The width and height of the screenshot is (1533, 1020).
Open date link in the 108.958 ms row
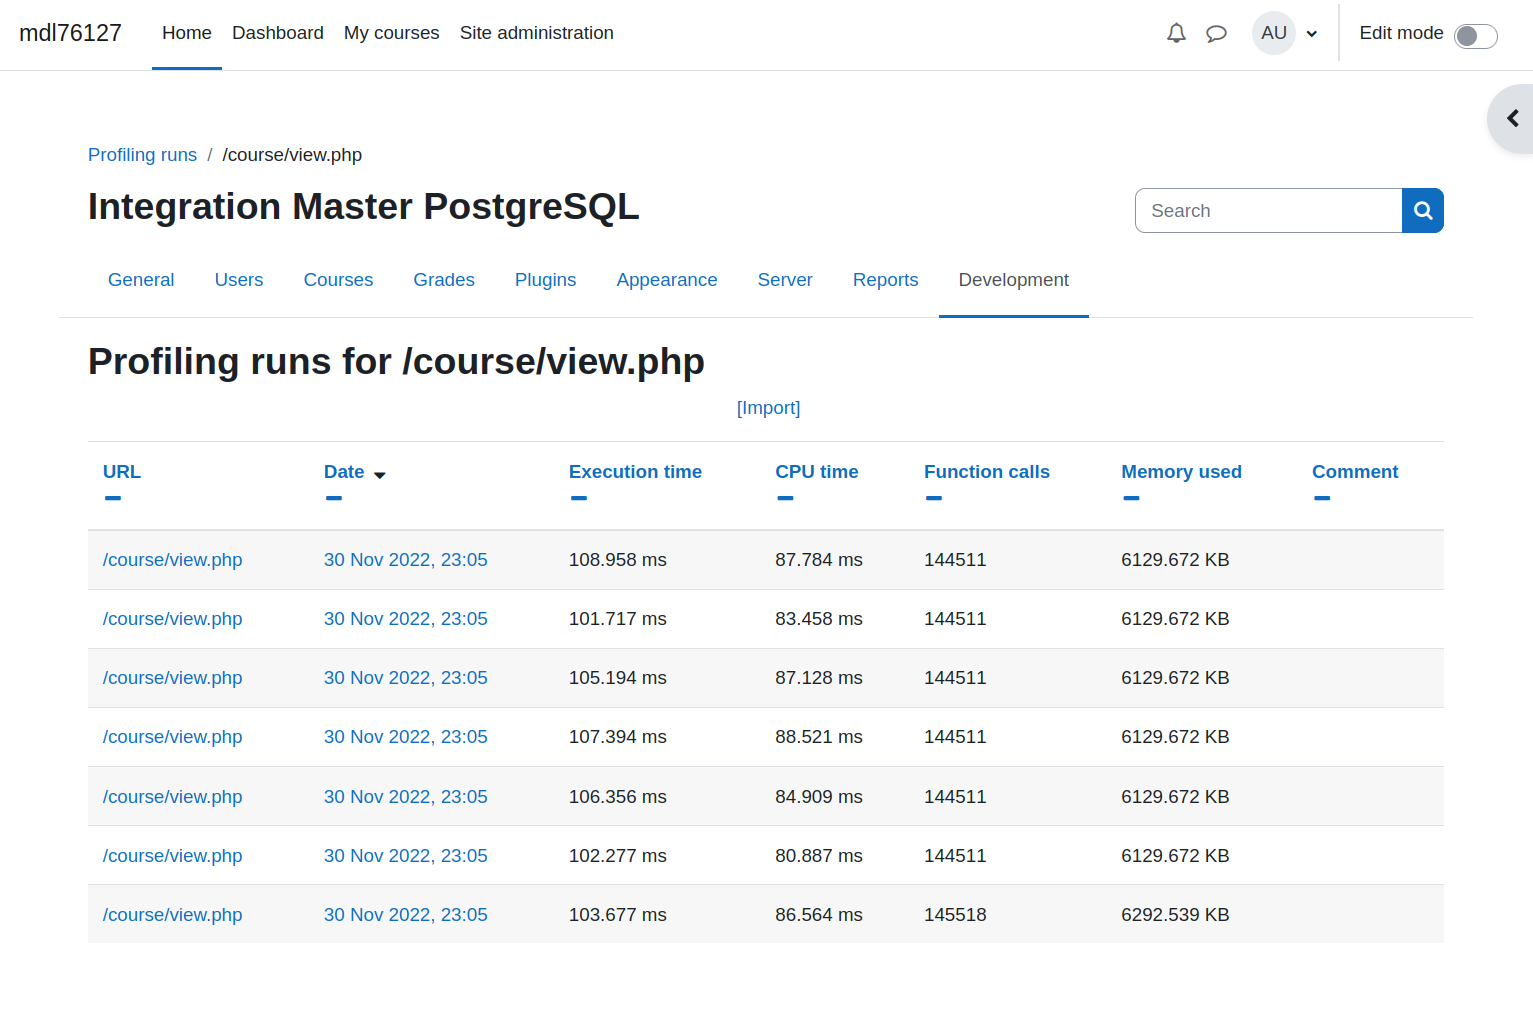406,560
